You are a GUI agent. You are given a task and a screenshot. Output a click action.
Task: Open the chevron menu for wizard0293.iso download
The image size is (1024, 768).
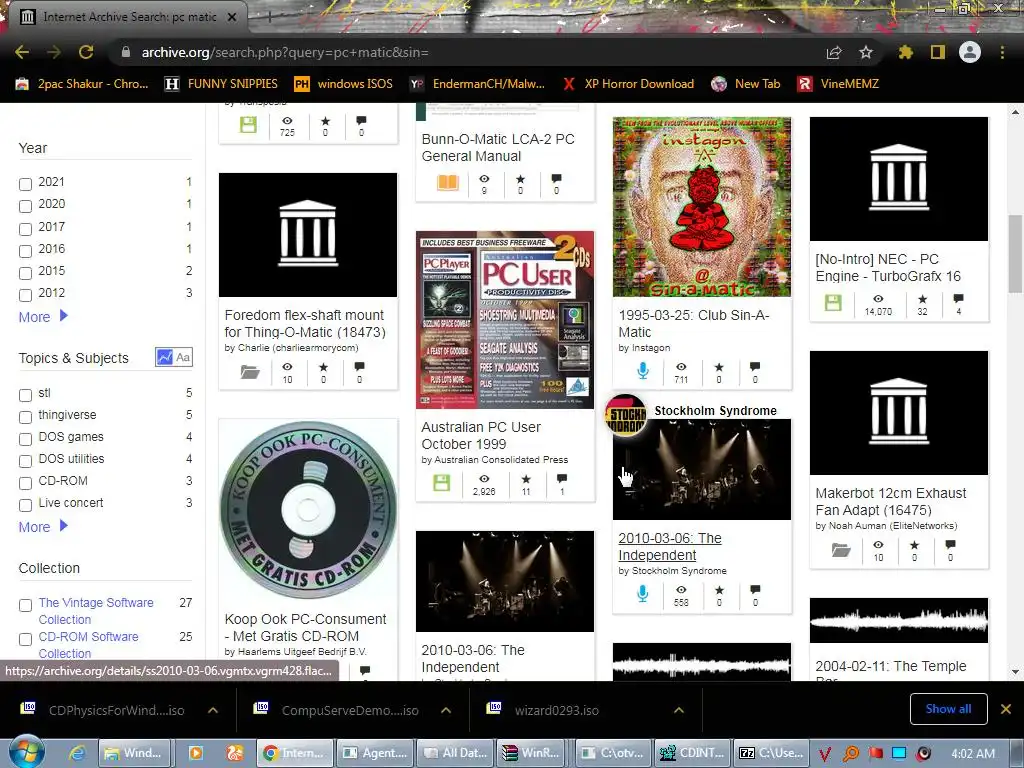pyautogui.click(x=679, y=710)
